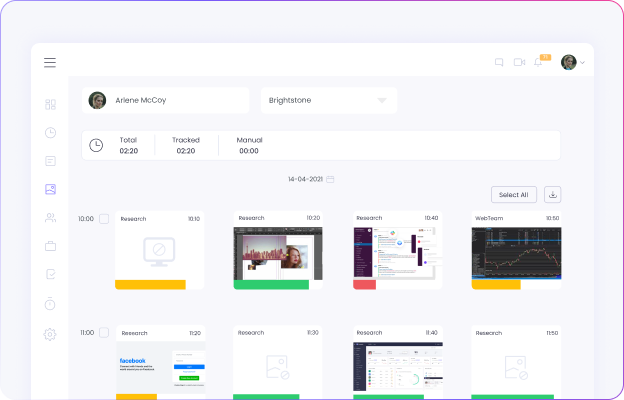Expand the profile menu chevron
Screen dimensions: 624x400
pos(583,62)
